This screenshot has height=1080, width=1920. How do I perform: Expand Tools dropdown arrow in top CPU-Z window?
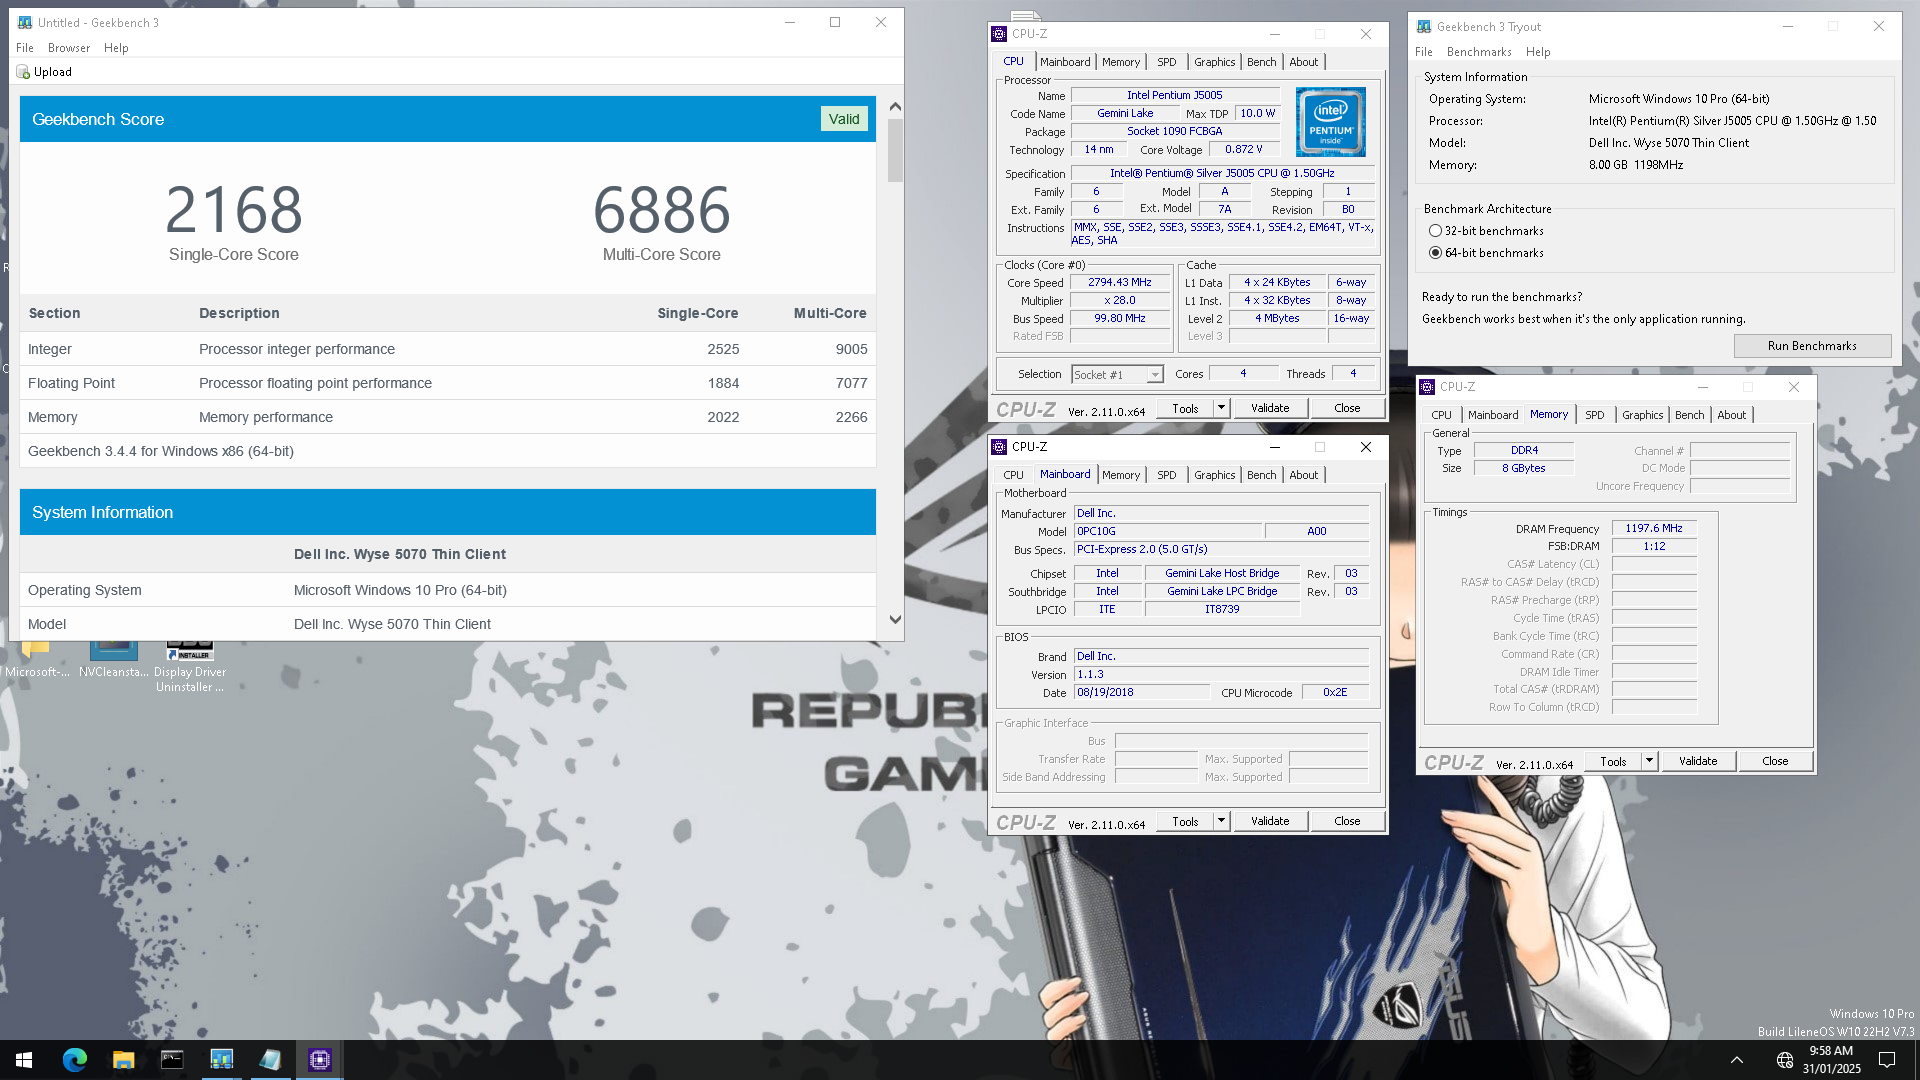1221,408
